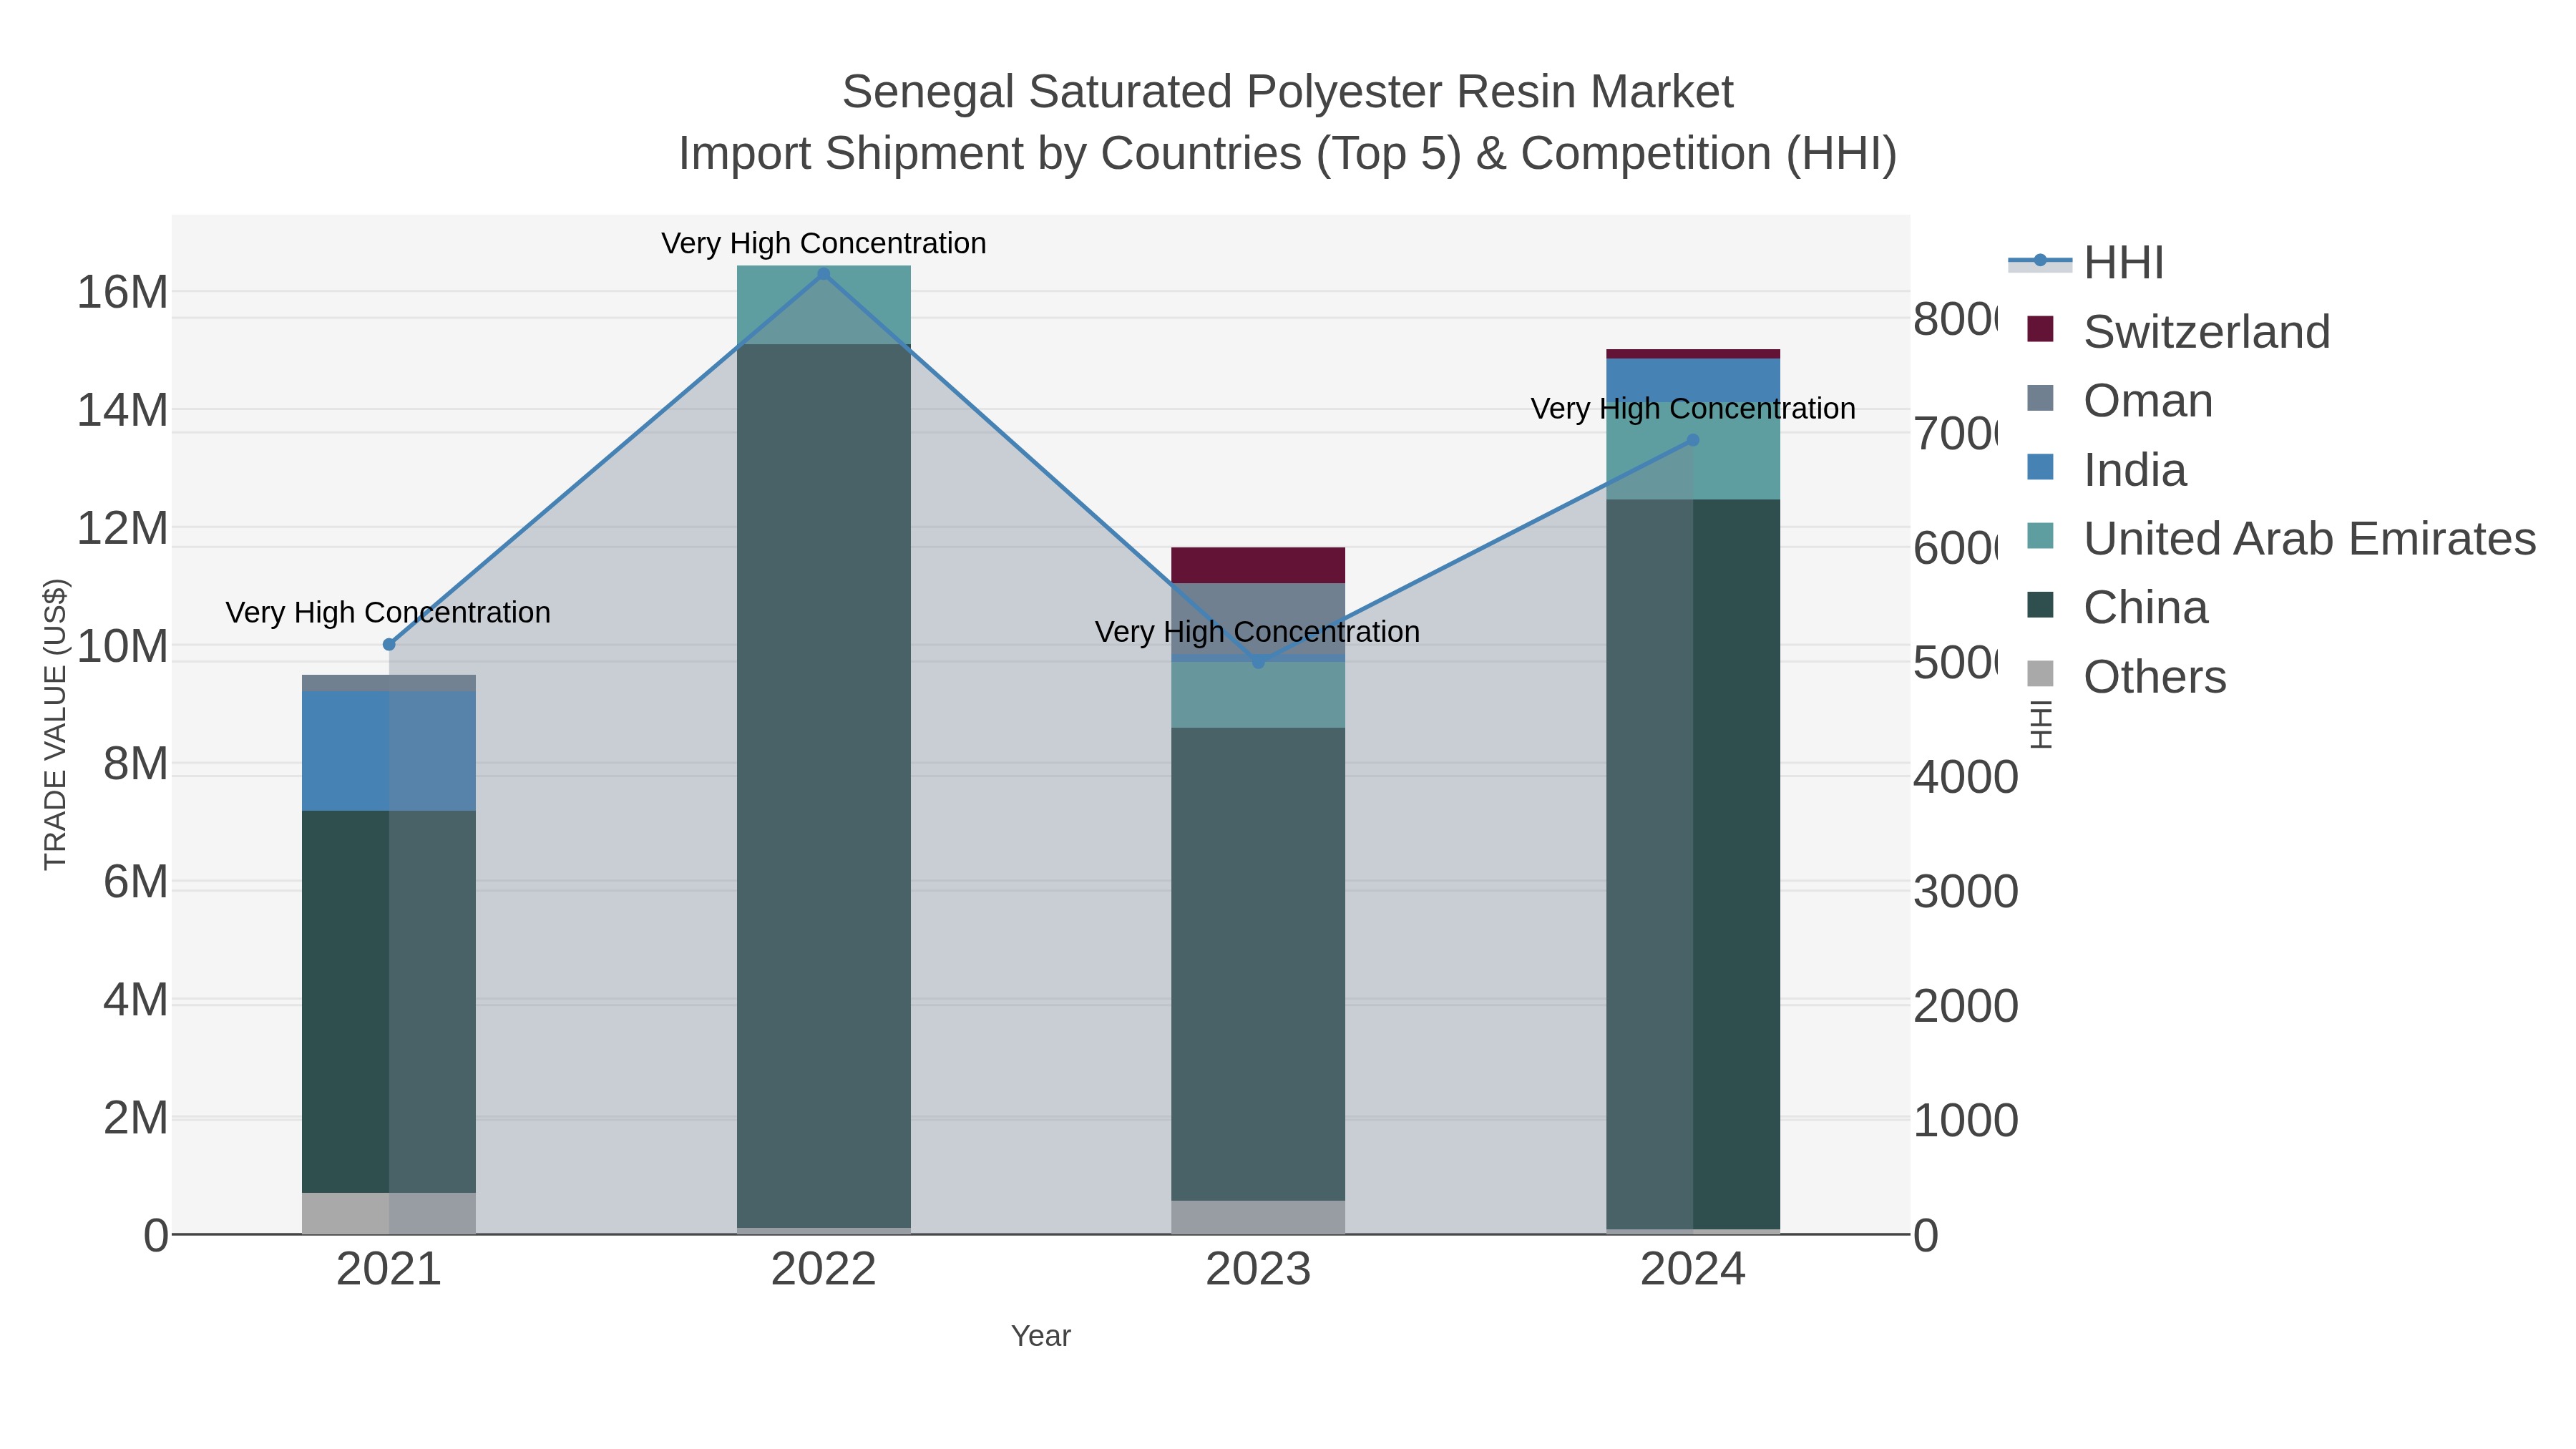Click the vertical HHI right axis title
Viewport: 2576px width, 1449px height.
2041,724
